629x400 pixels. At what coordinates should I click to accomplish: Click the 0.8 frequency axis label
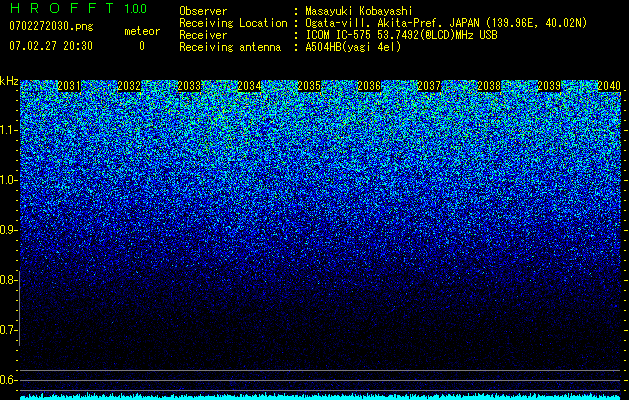click(7, 280)
